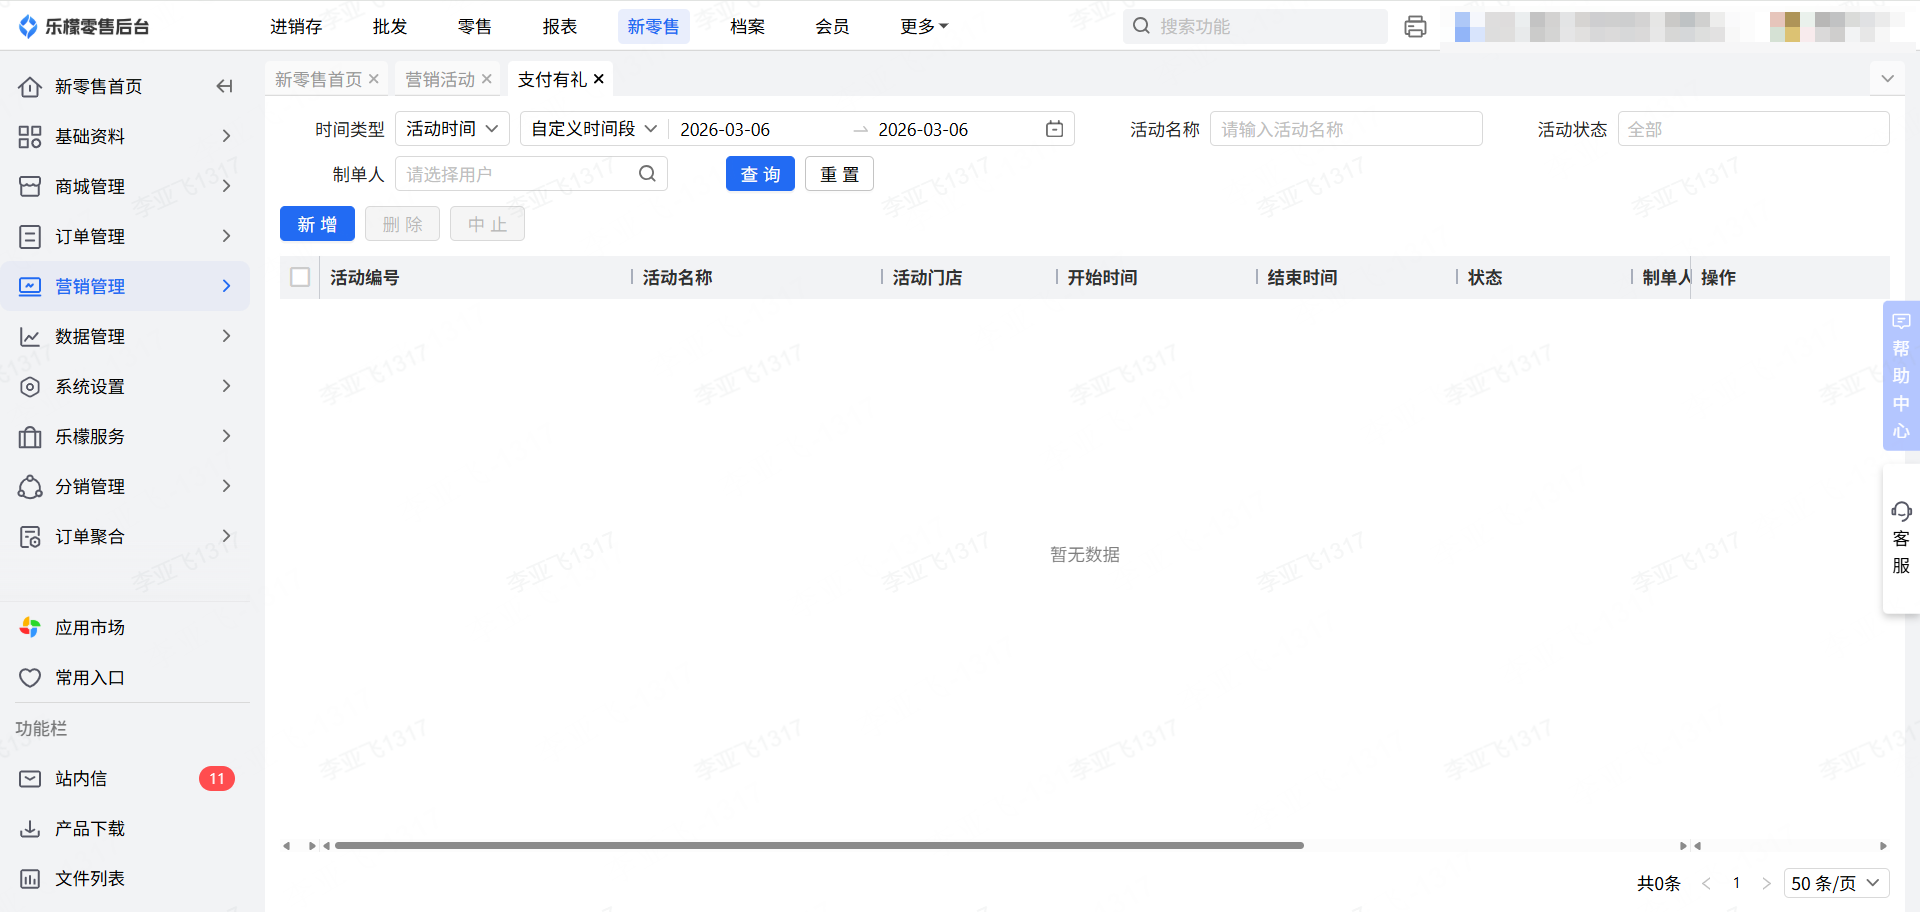Click the 活动名称 input field
Screen dimensions: 1920x912
coord(1346,129)
